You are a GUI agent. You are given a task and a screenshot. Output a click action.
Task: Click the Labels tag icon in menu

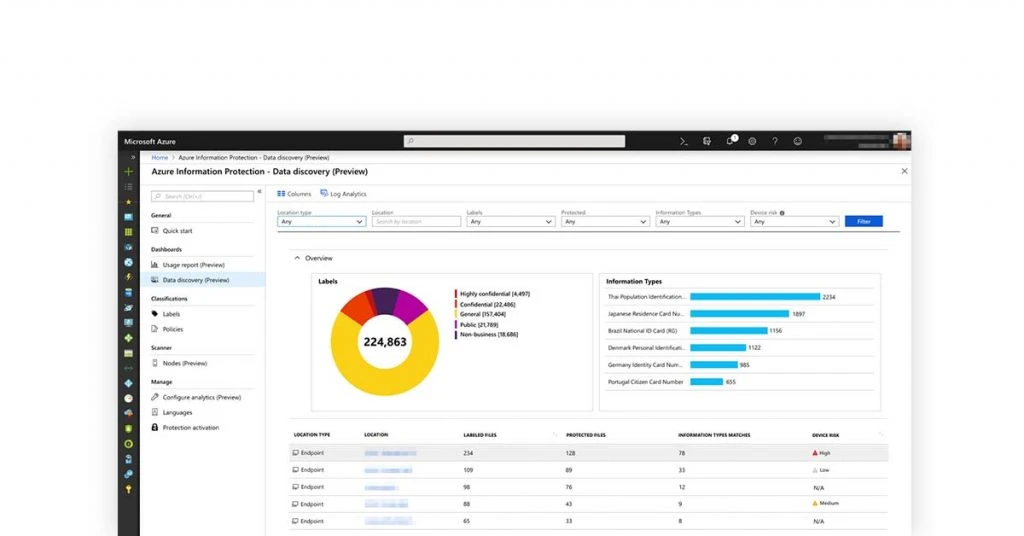(x=155, y=314)
